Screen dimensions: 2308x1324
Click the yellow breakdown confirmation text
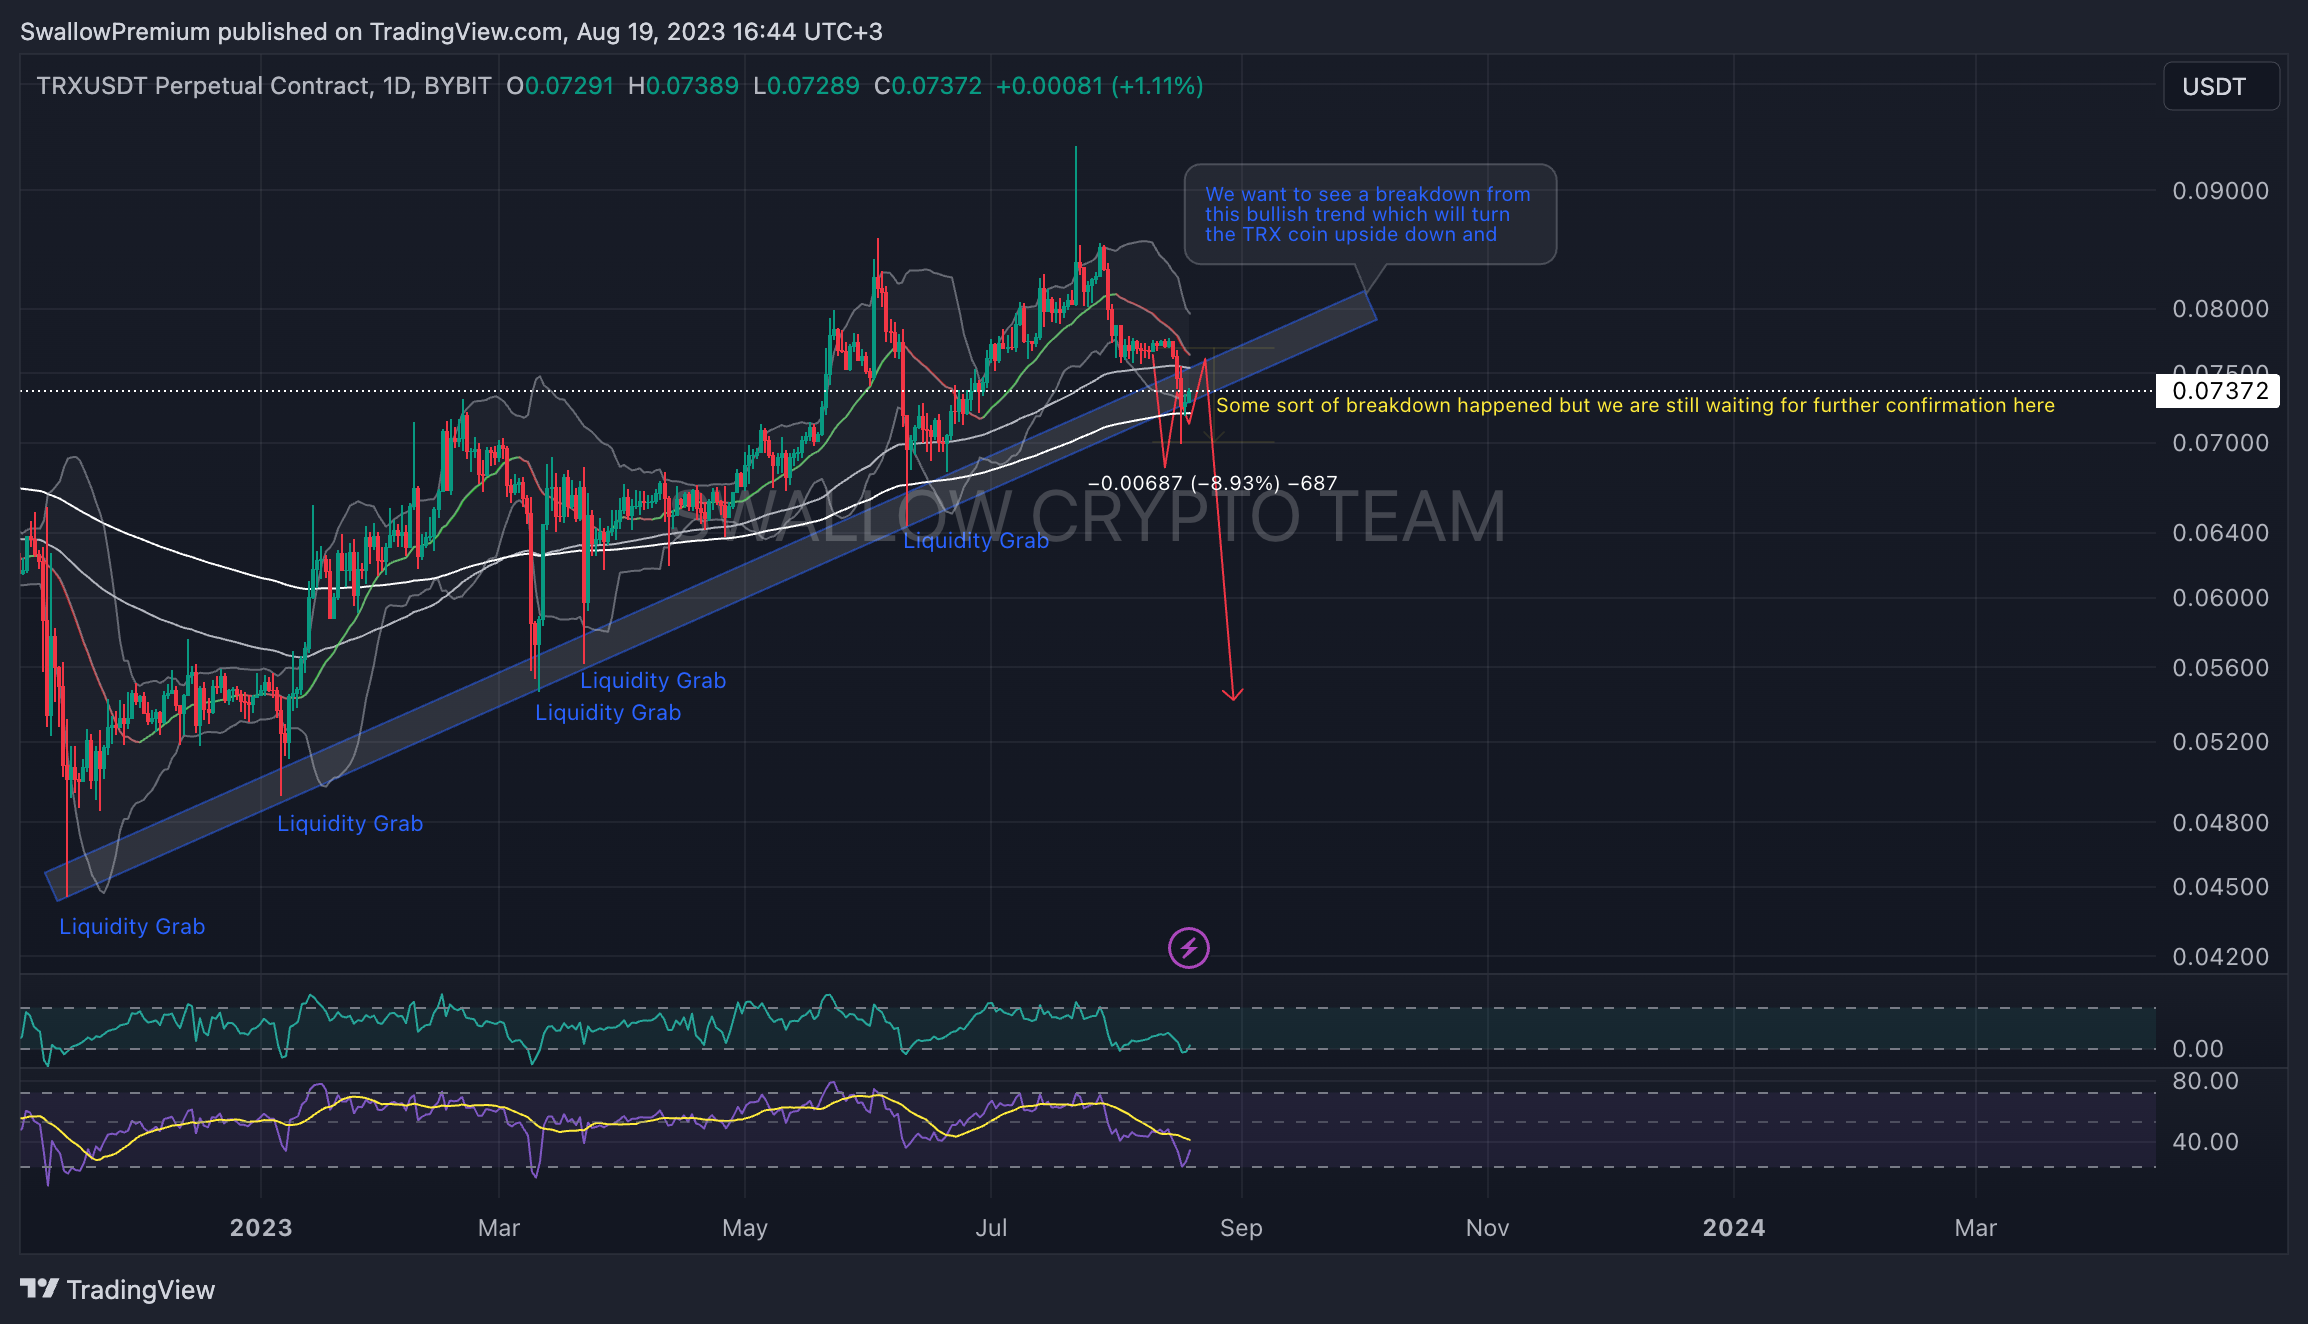point(1635,405)
